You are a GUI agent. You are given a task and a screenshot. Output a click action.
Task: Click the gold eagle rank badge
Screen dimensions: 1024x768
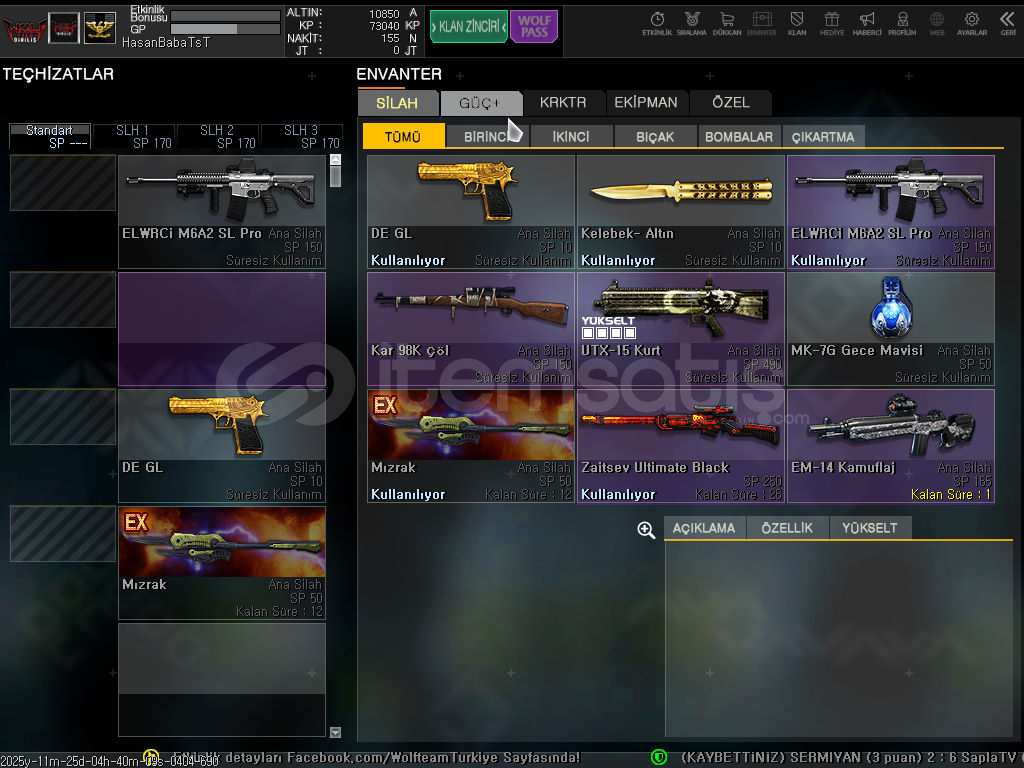tap(100, 28)
